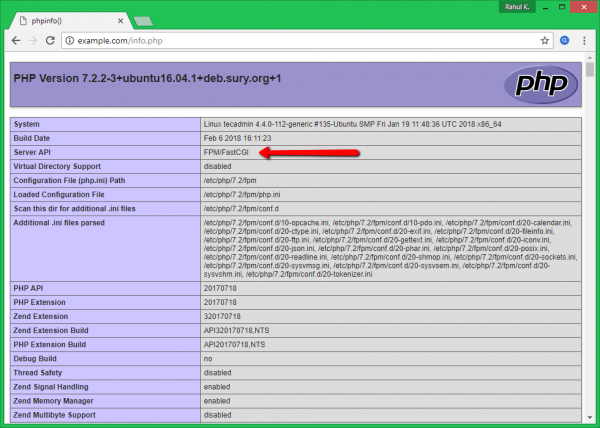Click the blue extension icon in toolbar

pos(564,41)
